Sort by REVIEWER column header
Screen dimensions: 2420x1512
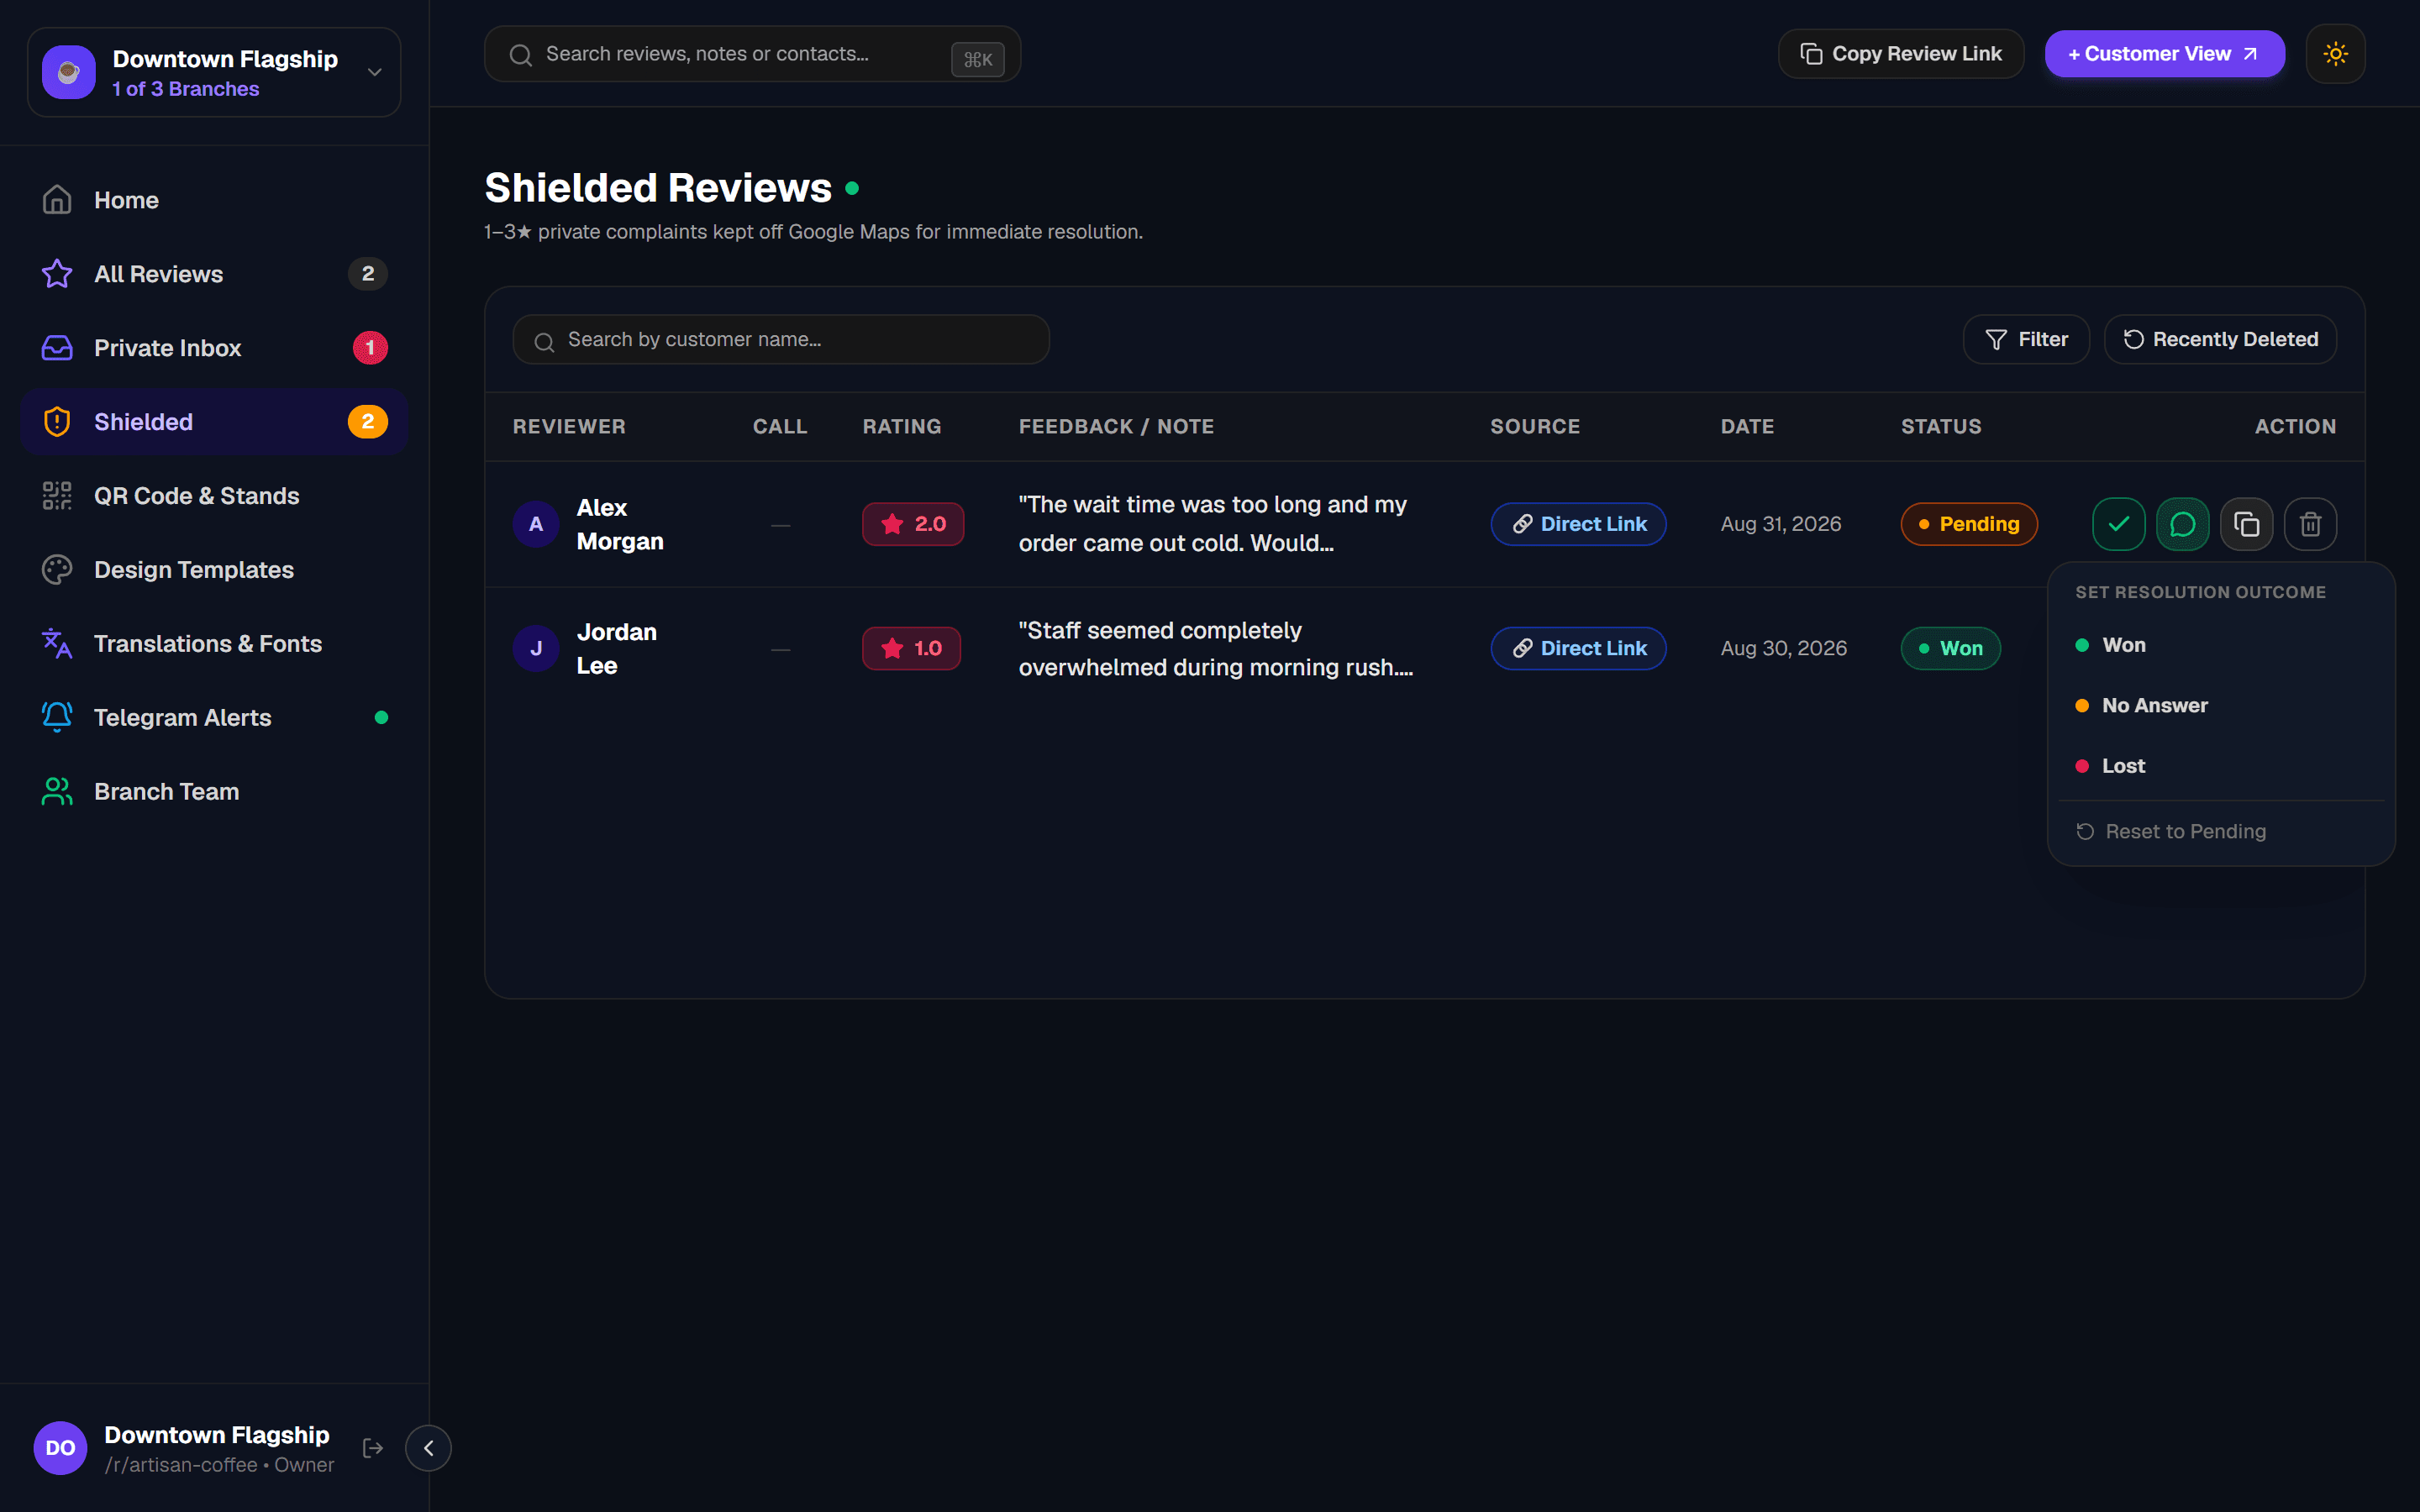point(569,427)
